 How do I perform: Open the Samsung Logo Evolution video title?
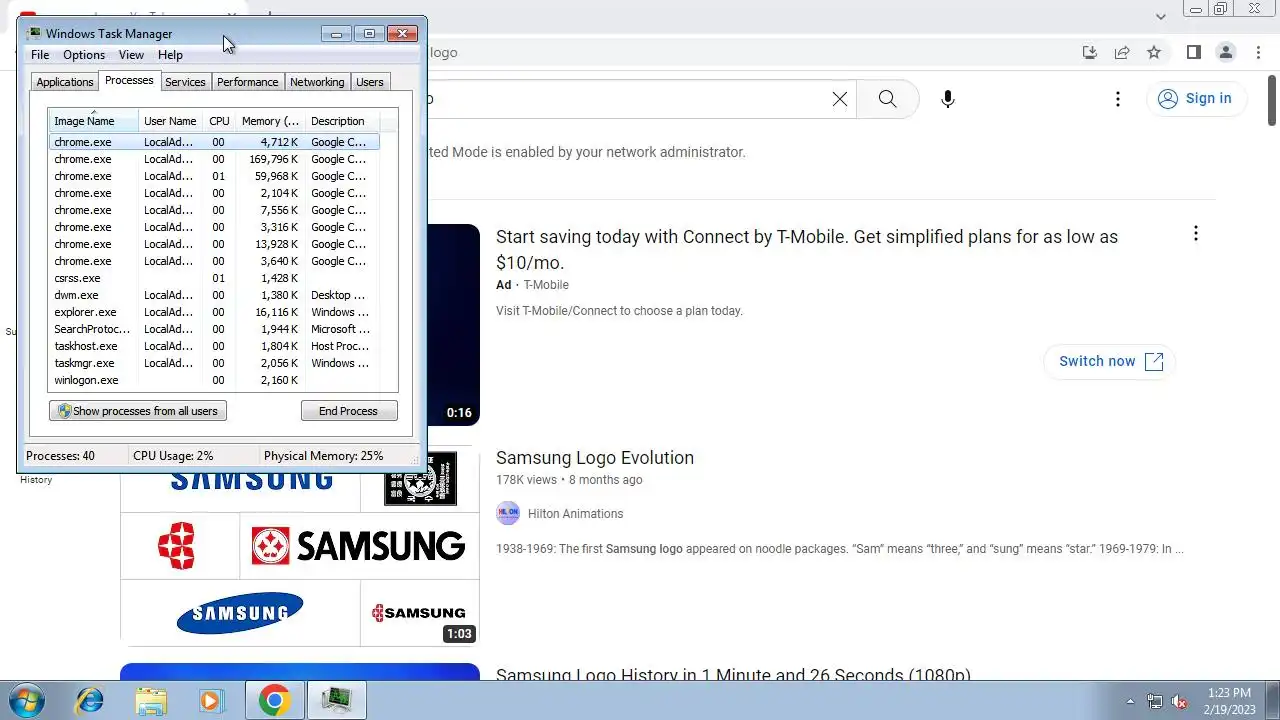pos(595,458)
